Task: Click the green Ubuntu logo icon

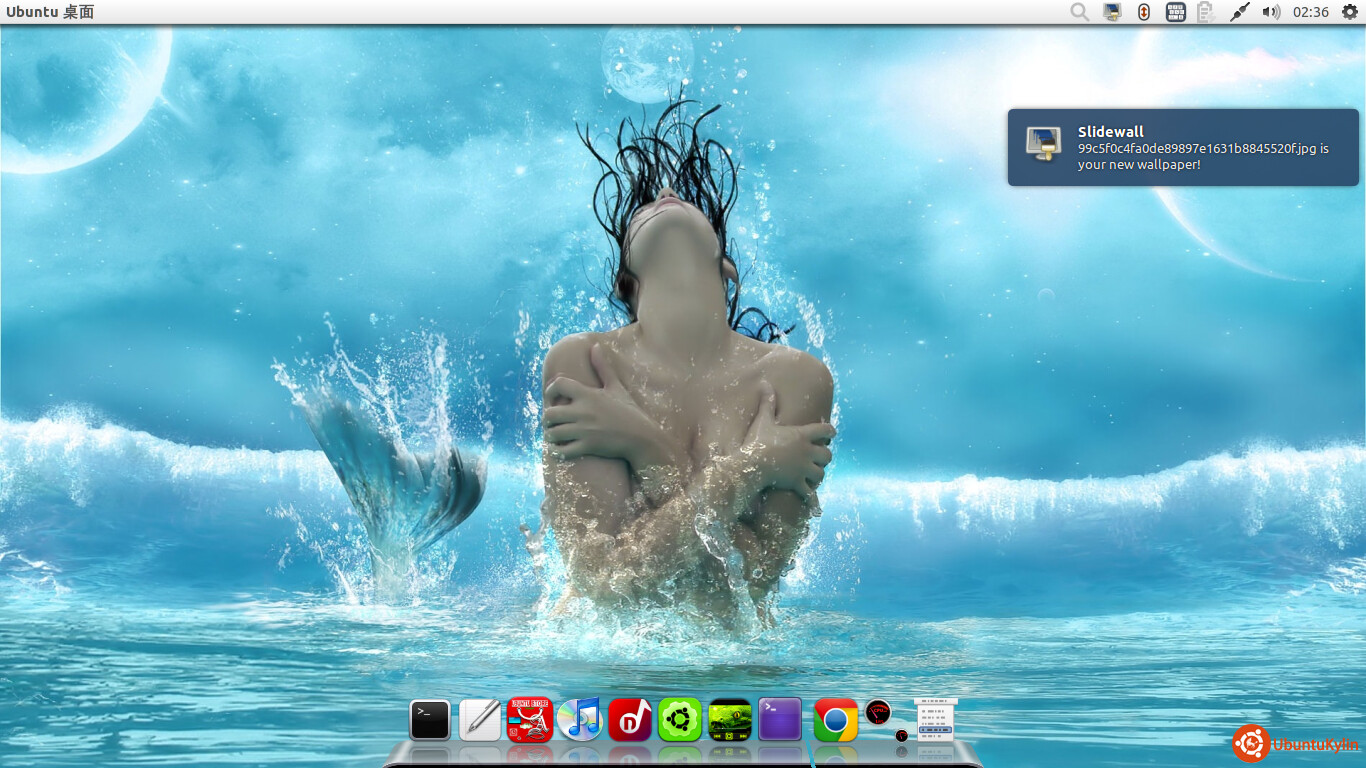Action: (680, 720)
